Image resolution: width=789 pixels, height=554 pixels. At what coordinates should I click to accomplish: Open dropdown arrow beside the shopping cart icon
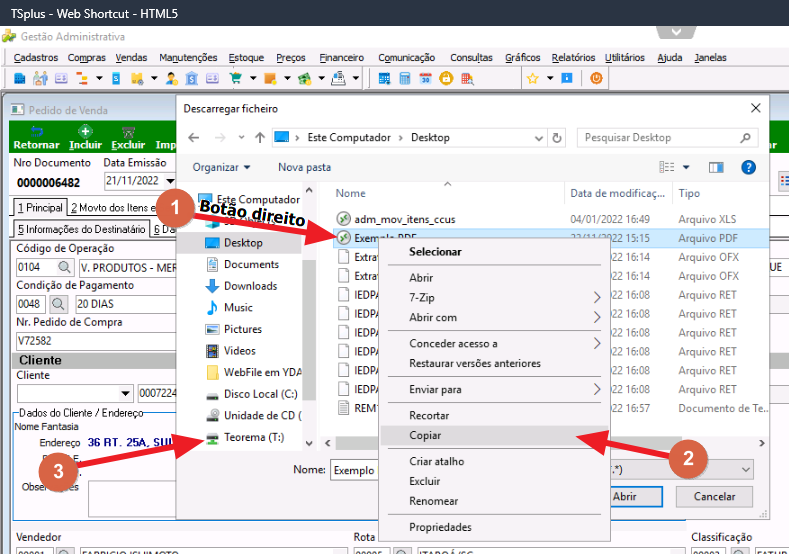[x=253, y=78]
